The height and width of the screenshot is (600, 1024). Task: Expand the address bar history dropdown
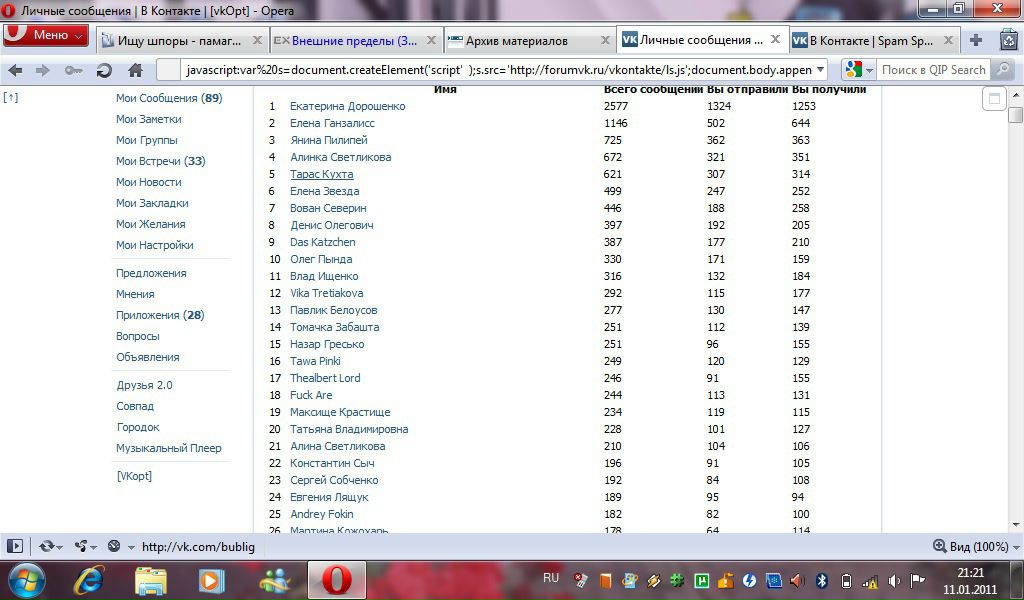[821, 70]
